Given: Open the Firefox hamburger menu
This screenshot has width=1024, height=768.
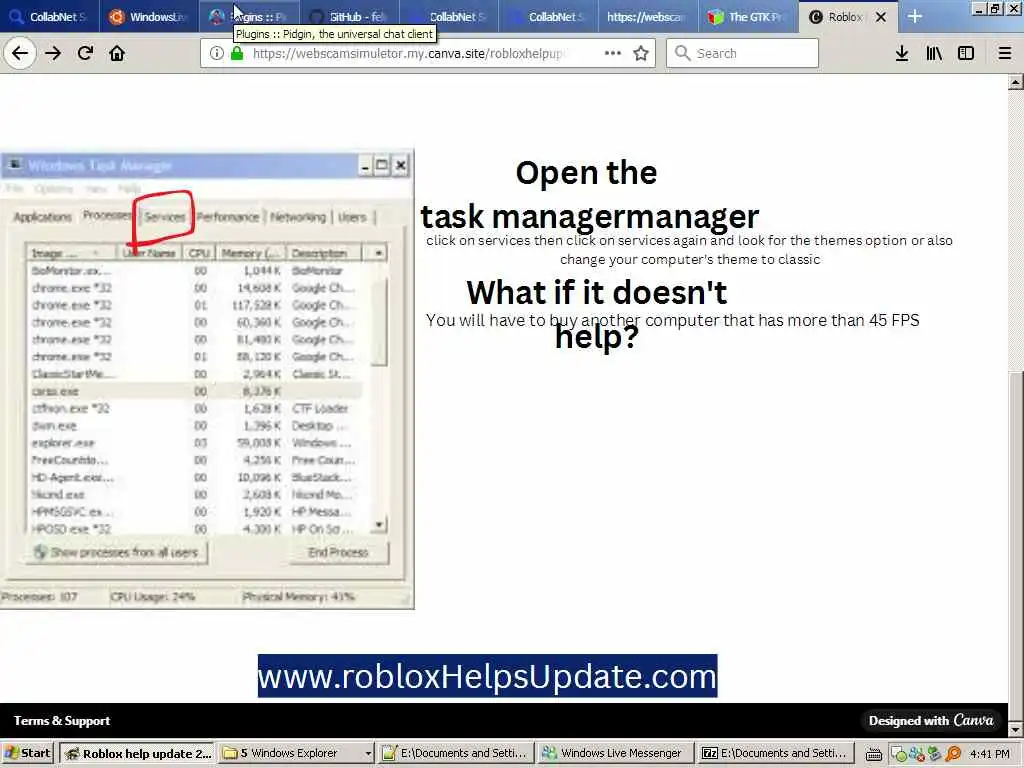Looking at the screenshot, I should point(1005,54).
